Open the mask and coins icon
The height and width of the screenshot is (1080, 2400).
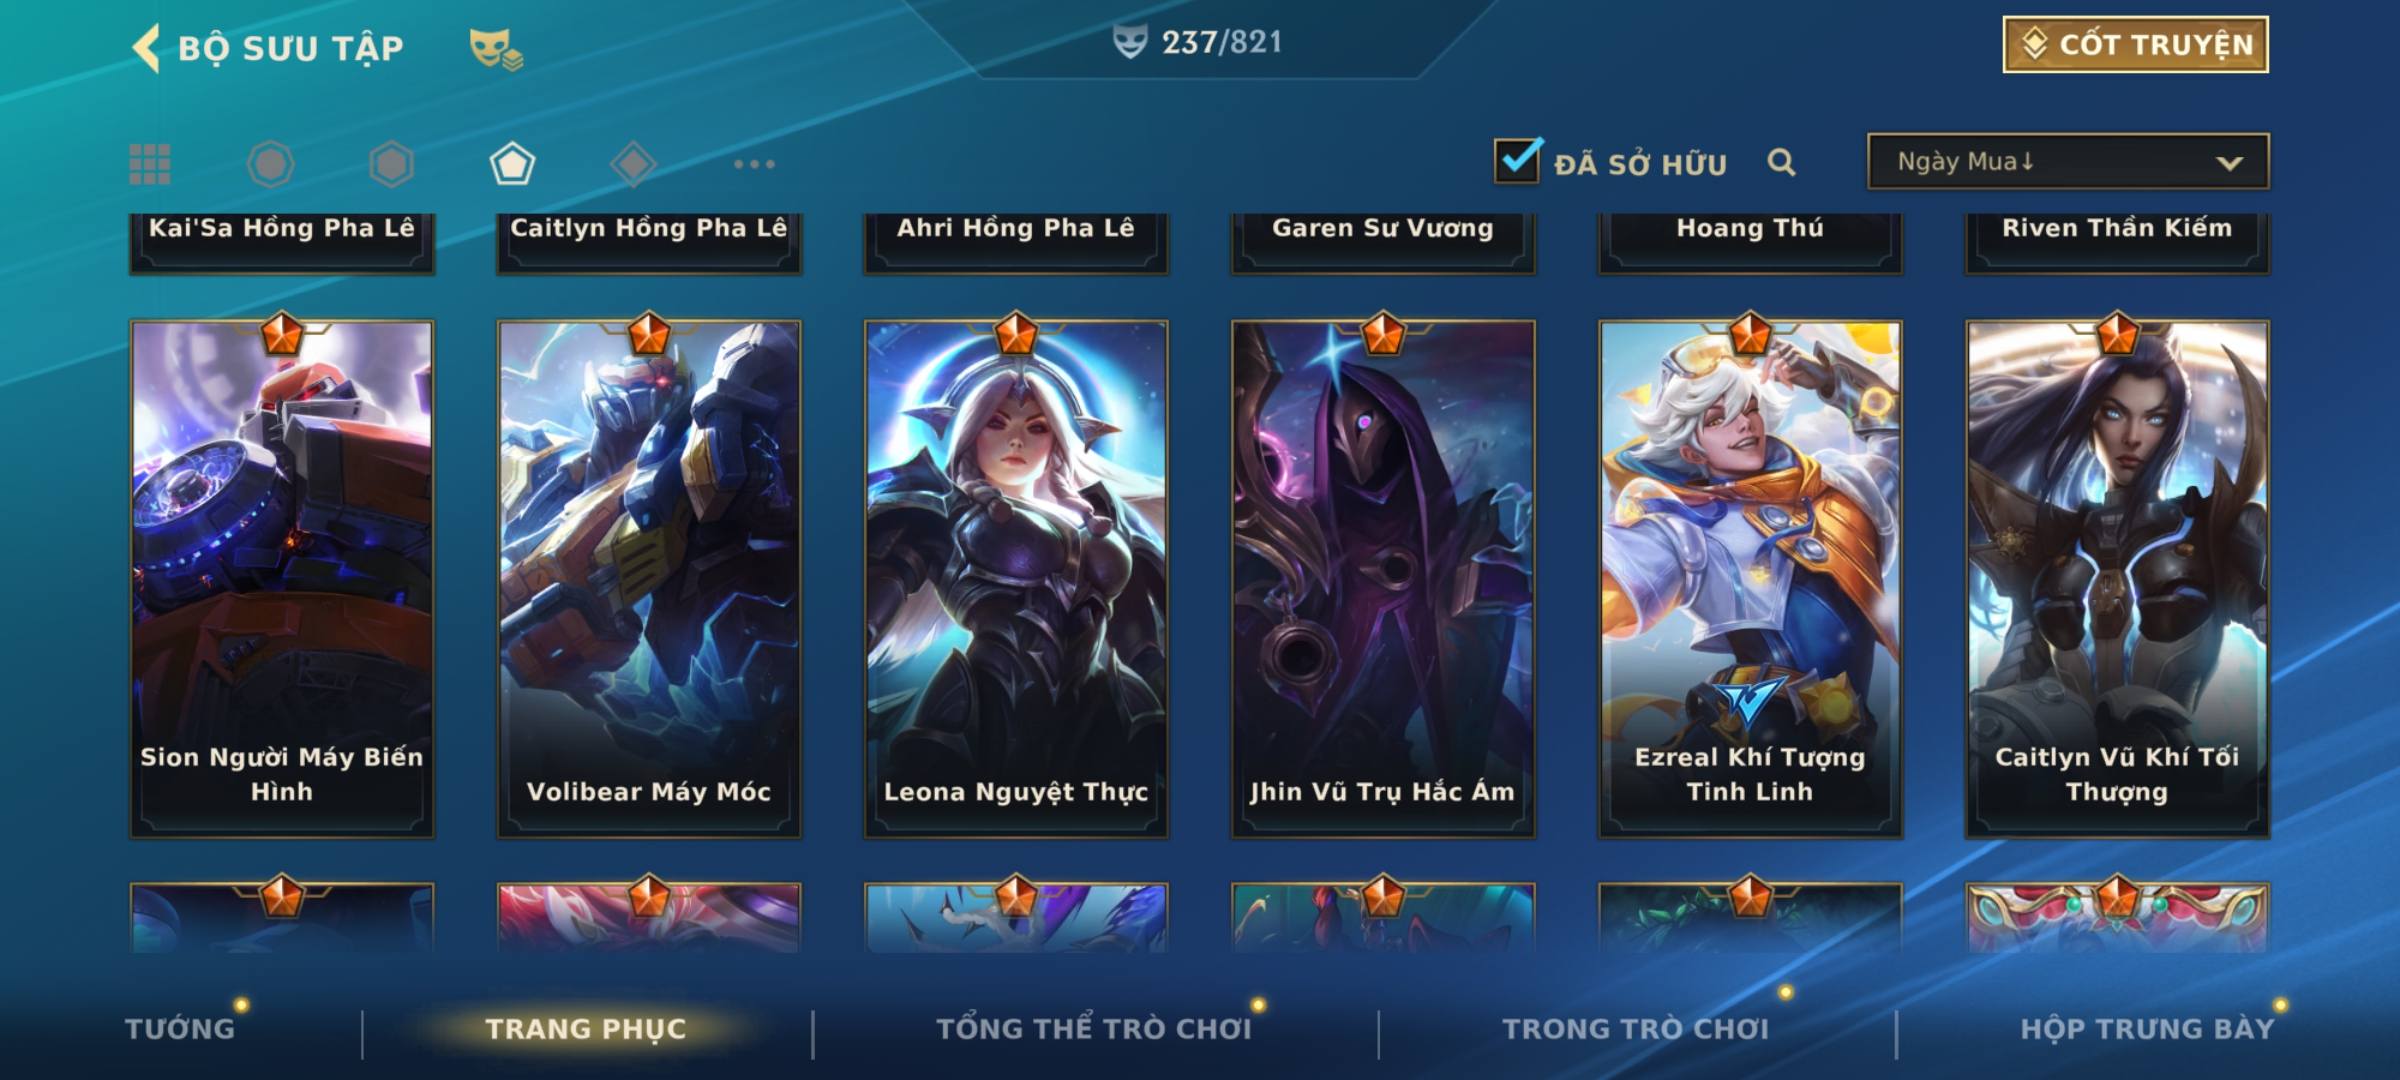pos(497,48)
